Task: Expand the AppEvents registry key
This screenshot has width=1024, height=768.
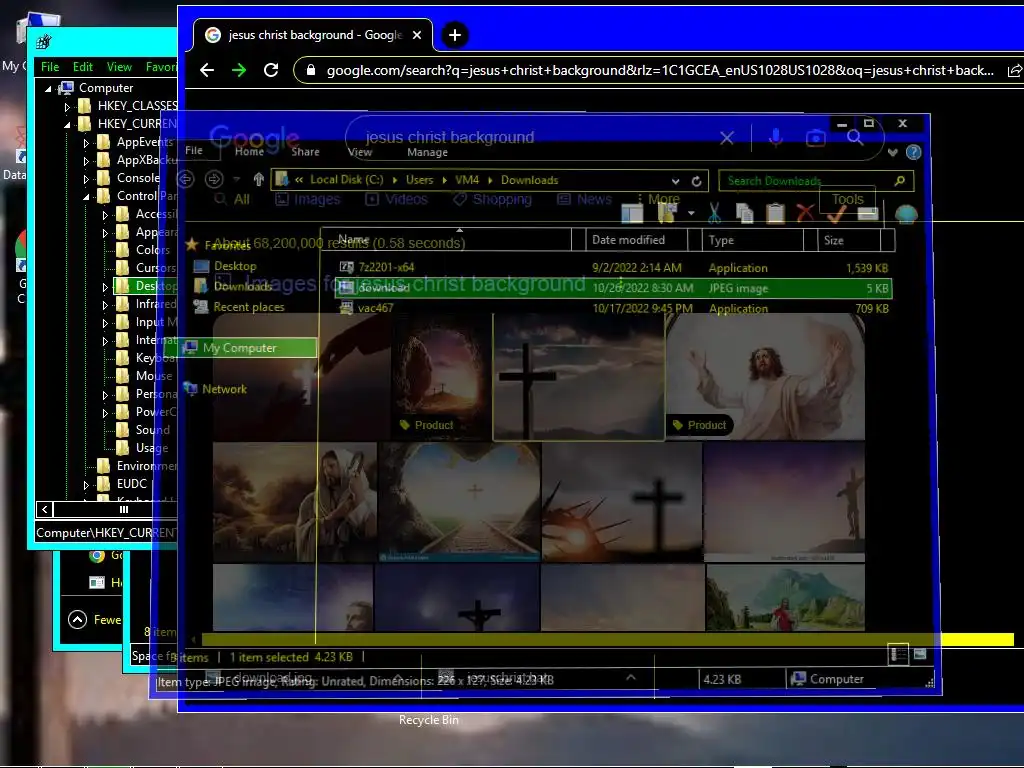Action: 86,142
